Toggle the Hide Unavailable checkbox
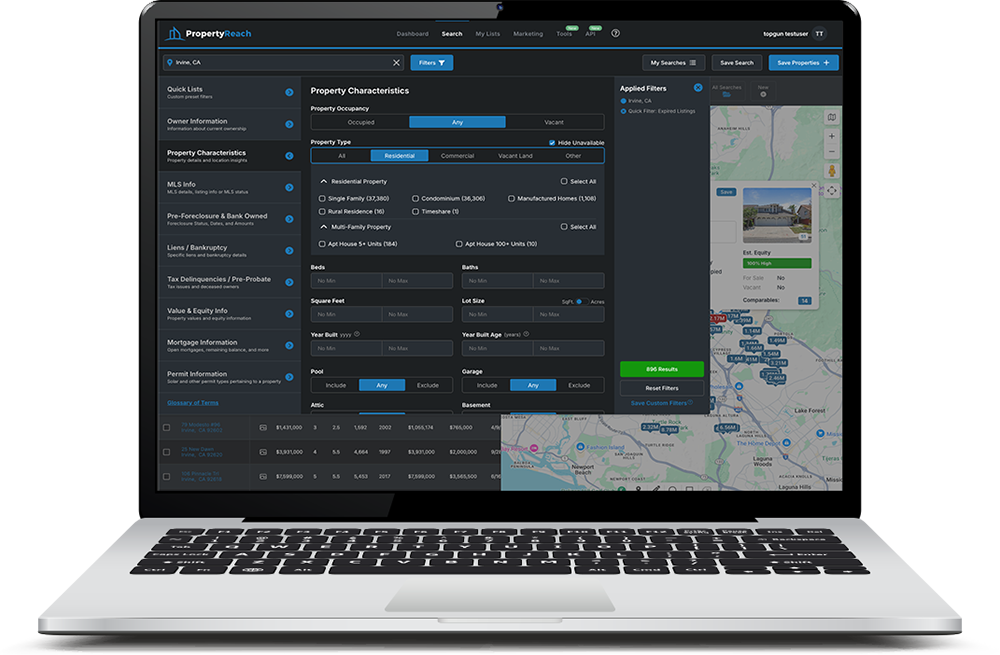 tap(552, 143)
